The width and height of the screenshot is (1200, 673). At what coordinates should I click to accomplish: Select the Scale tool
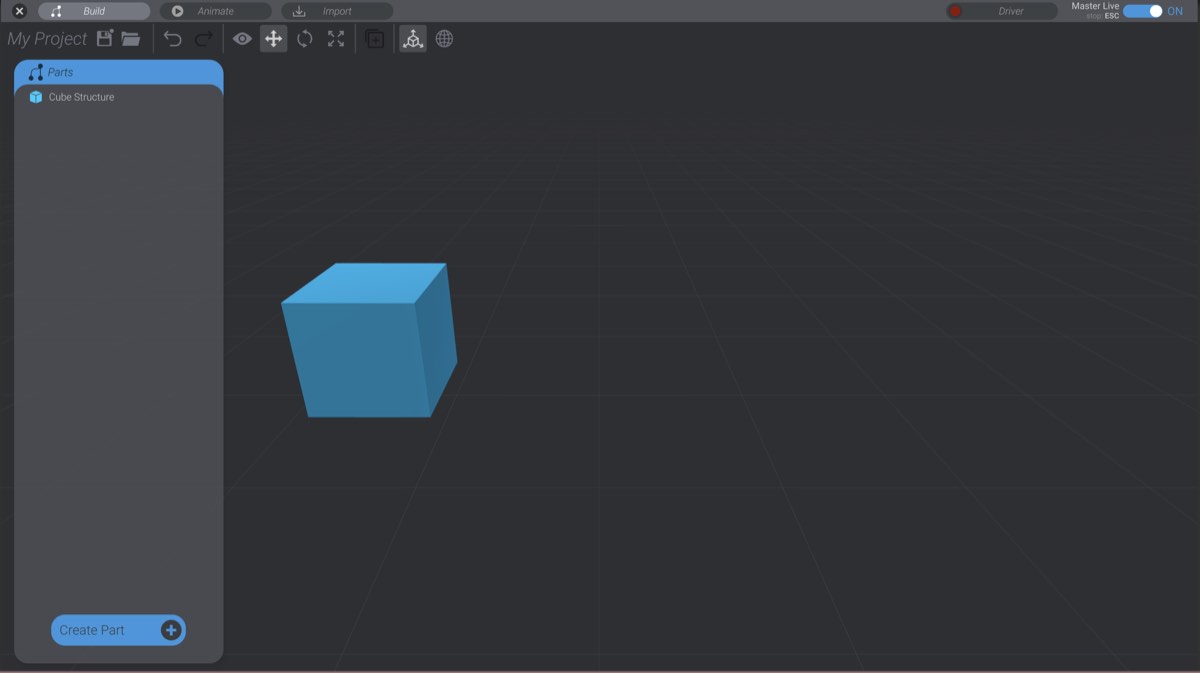[x=336, y=38]
